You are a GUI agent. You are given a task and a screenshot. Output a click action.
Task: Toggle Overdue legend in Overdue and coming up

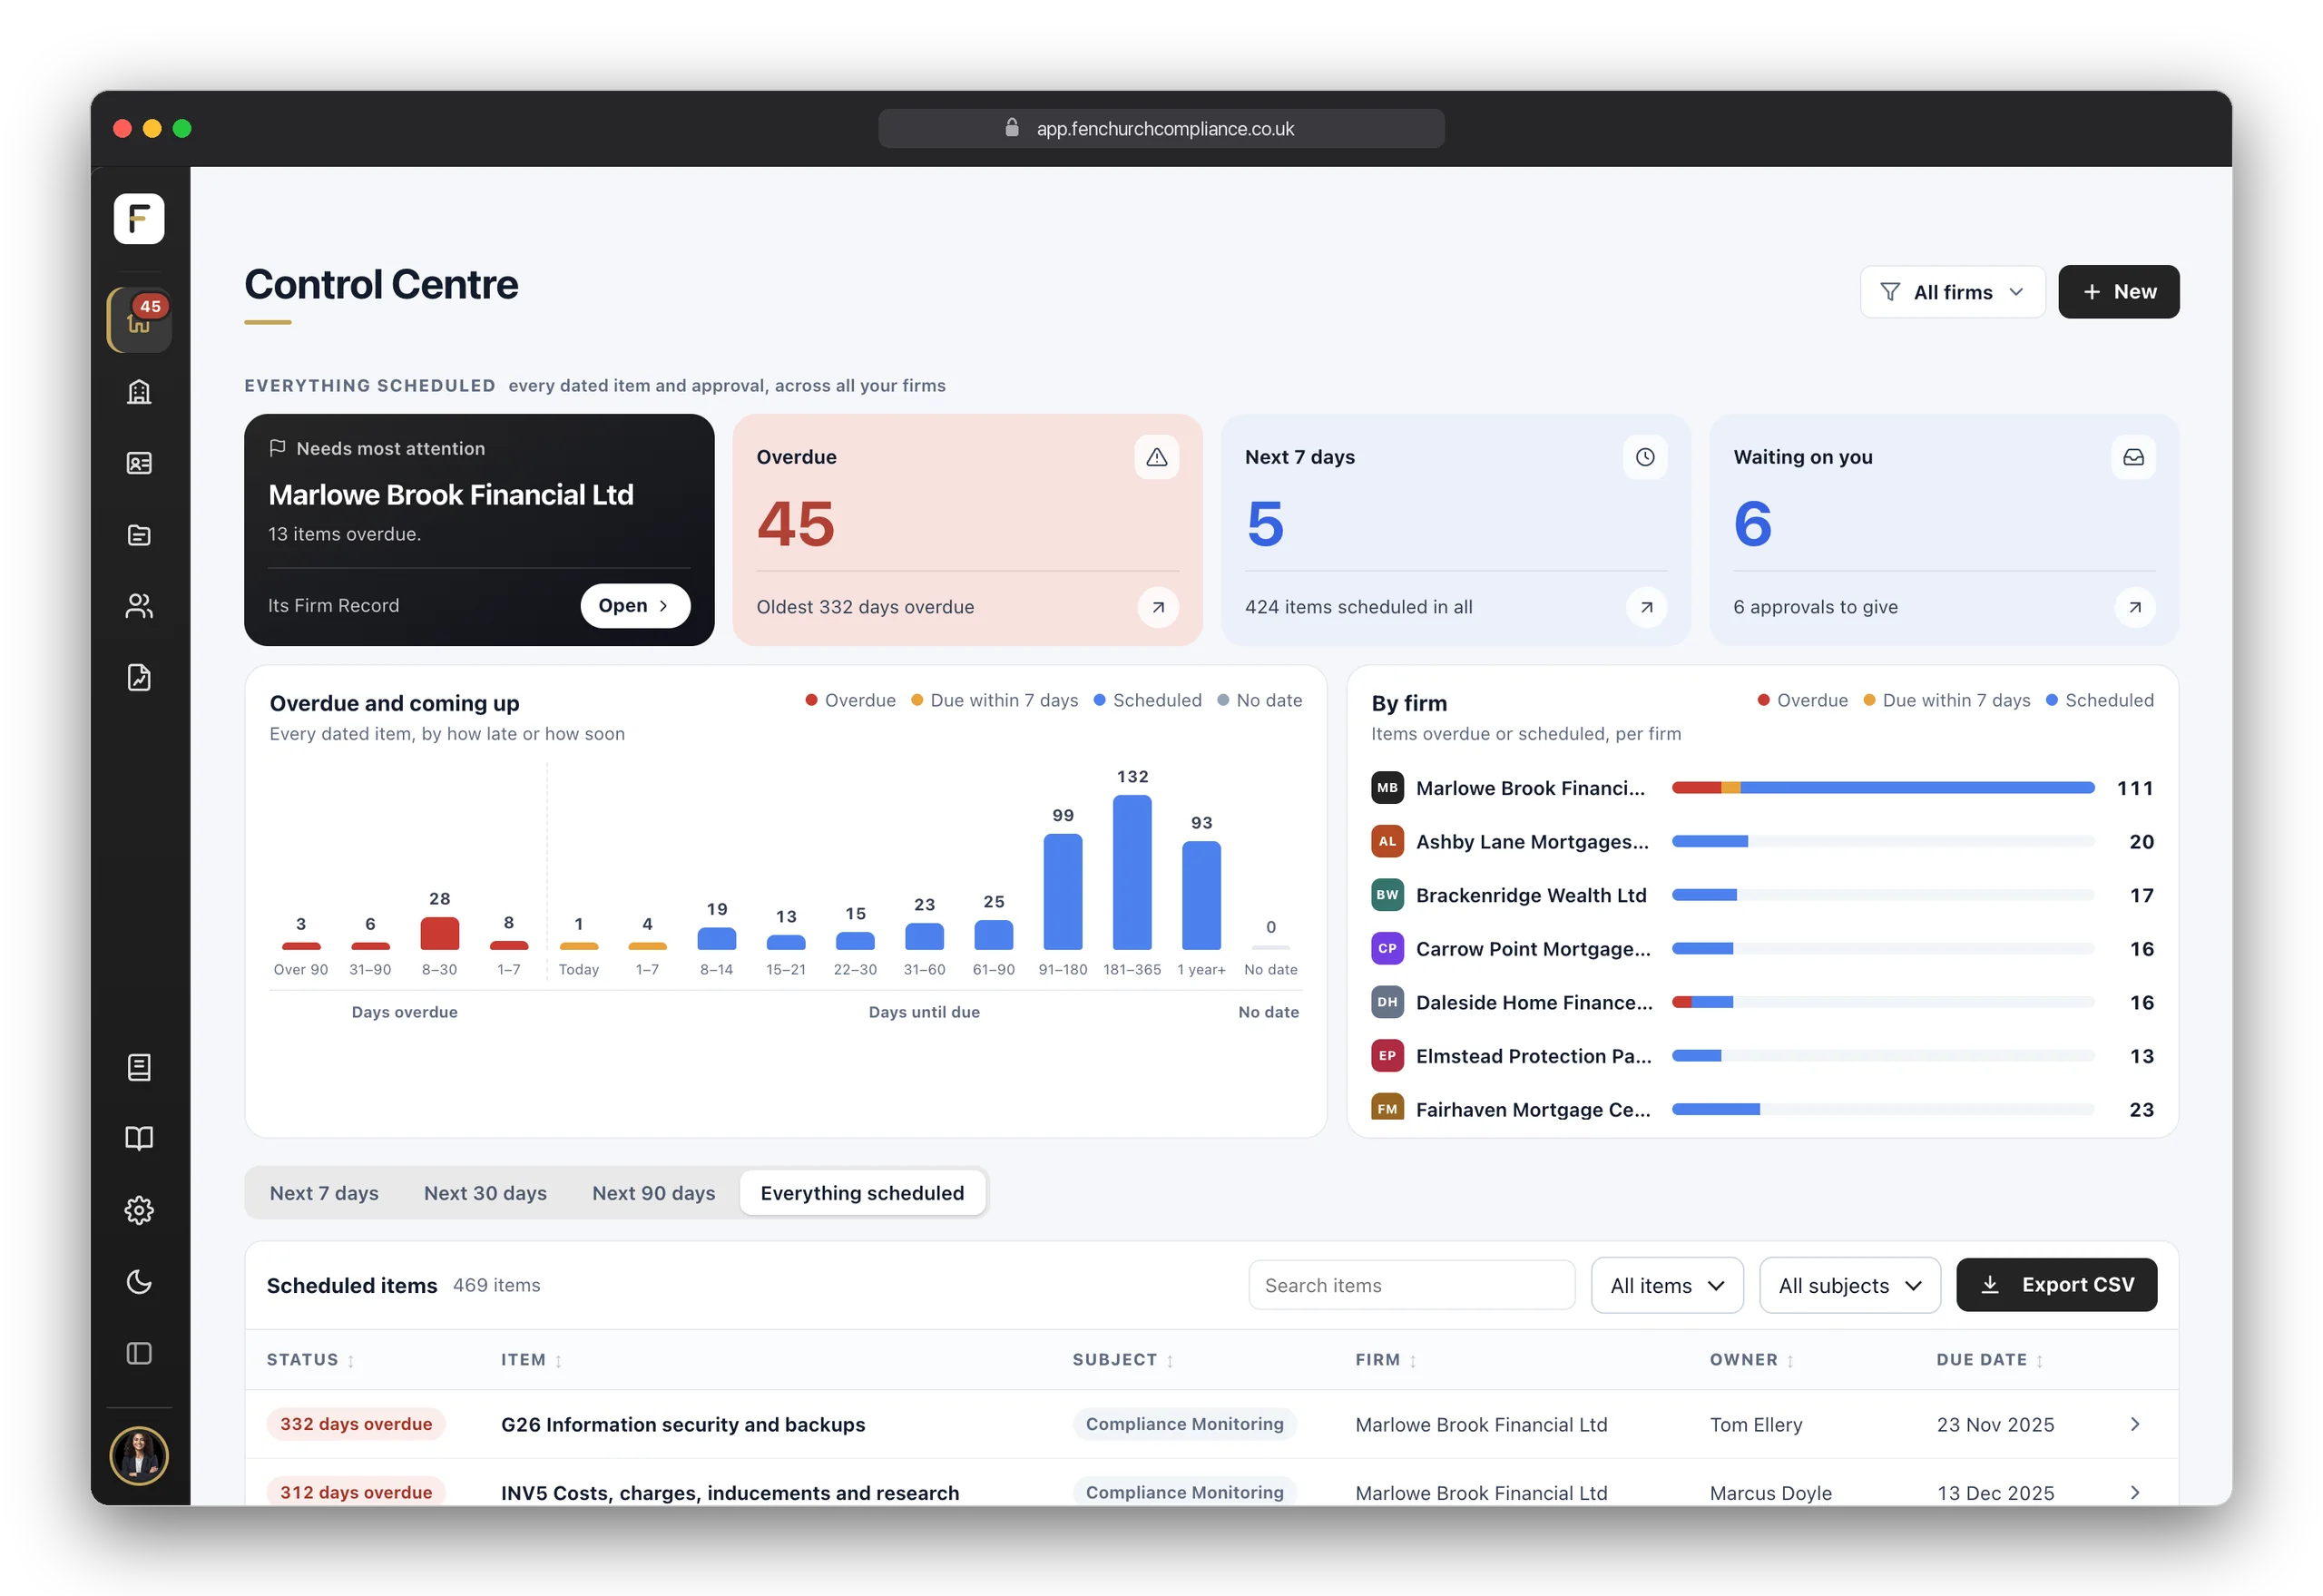851,700
